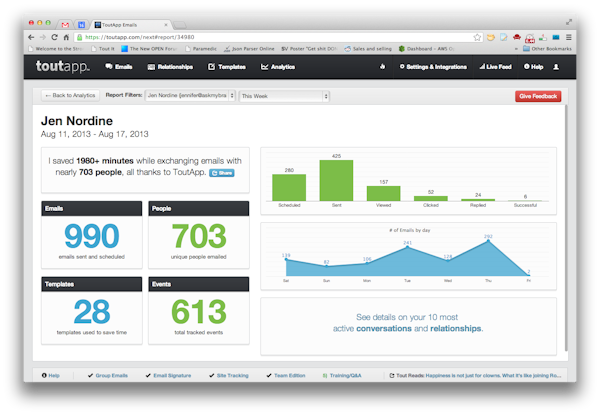The height and width of the screenshot is (415, 600).
Task: Click the hand icon in the navbar
Action: pos(383,67)
